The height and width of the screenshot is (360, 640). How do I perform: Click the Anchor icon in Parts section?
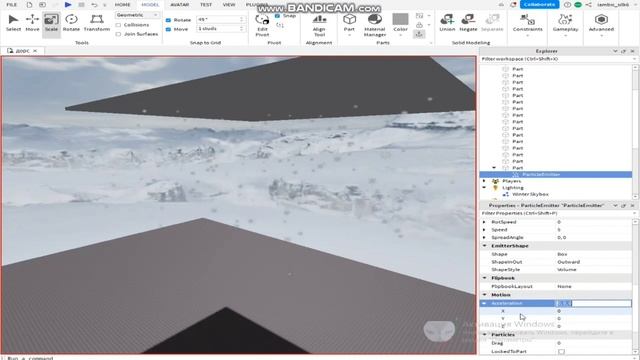point(419,34)
